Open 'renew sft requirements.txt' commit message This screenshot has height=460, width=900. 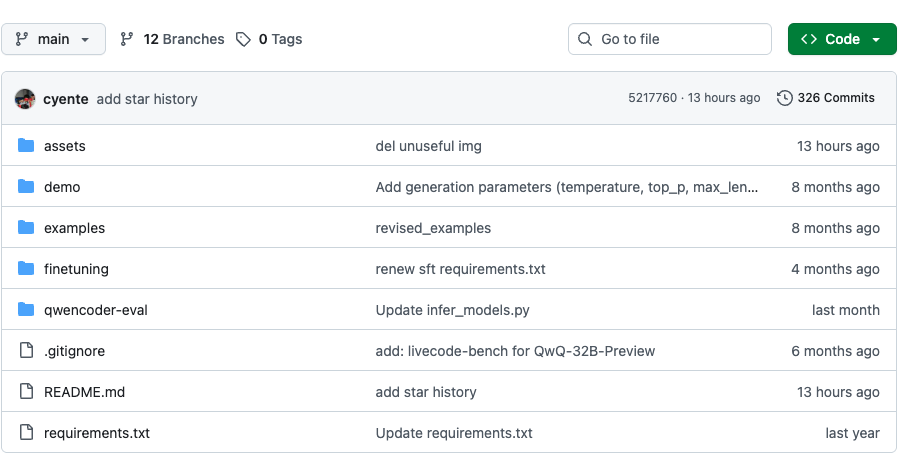[460, 269]
